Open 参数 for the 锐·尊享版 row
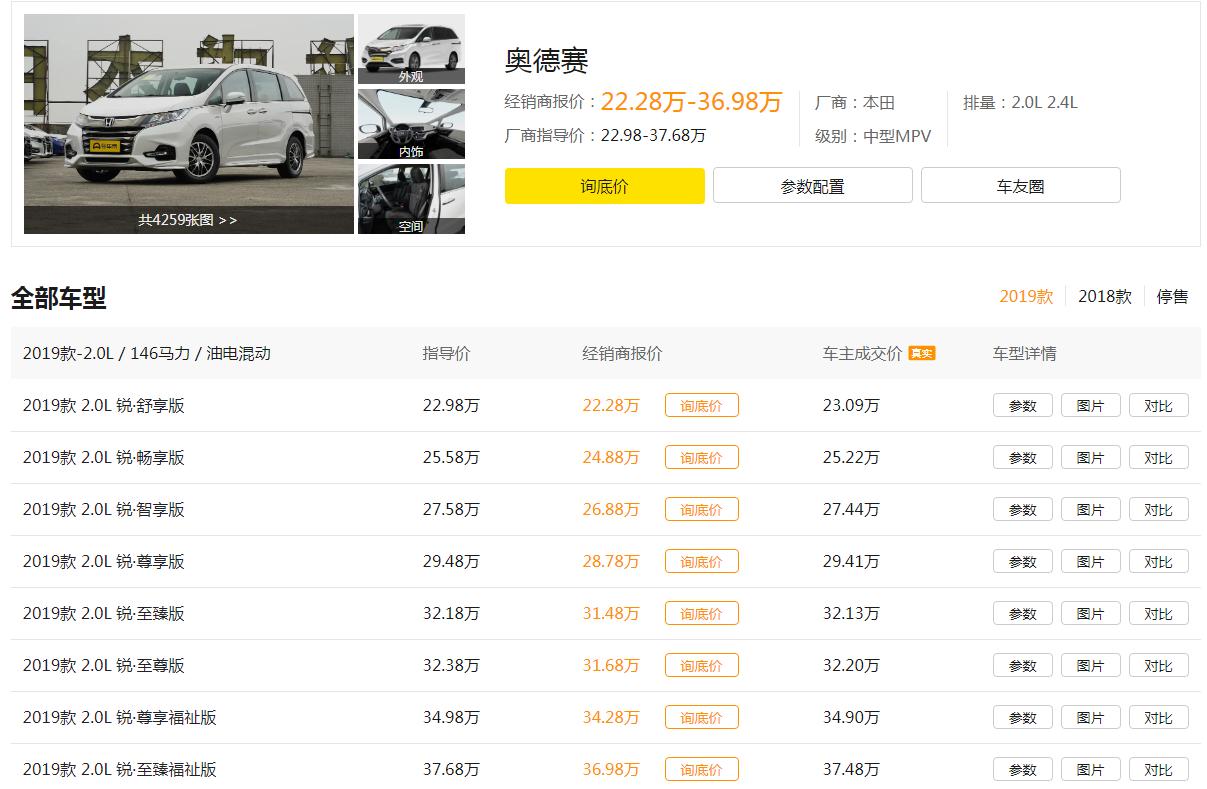This screenshot has height=789, width=1207. coord(1022,561)
